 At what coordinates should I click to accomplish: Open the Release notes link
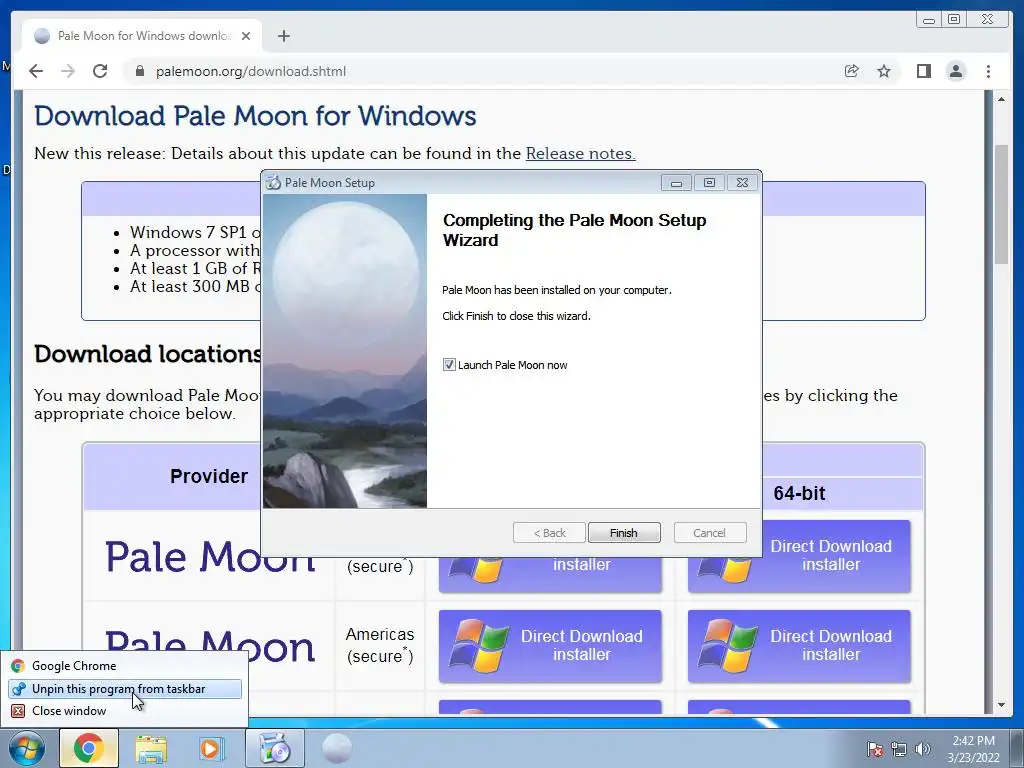point(581,153)
